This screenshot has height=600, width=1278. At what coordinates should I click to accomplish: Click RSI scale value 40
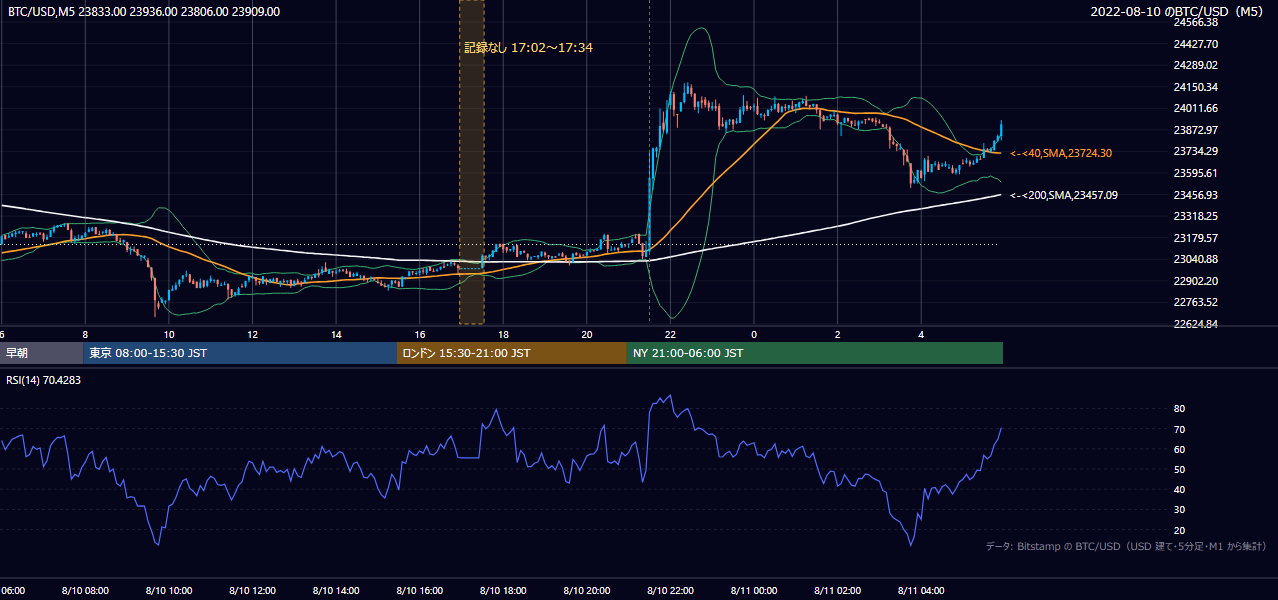pos(1179,489)
